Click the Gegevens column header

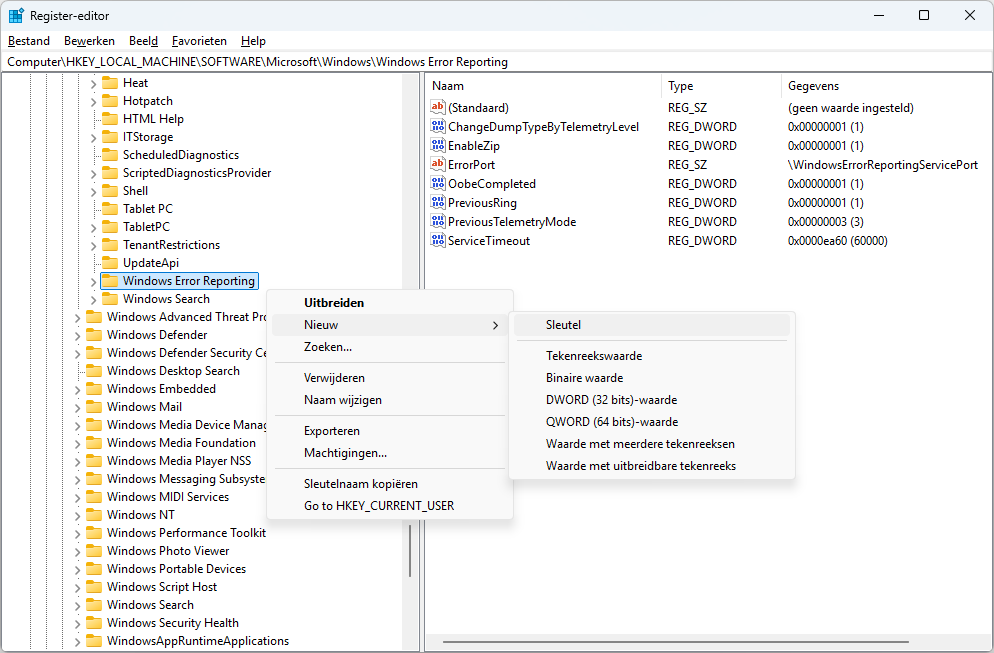886,86
